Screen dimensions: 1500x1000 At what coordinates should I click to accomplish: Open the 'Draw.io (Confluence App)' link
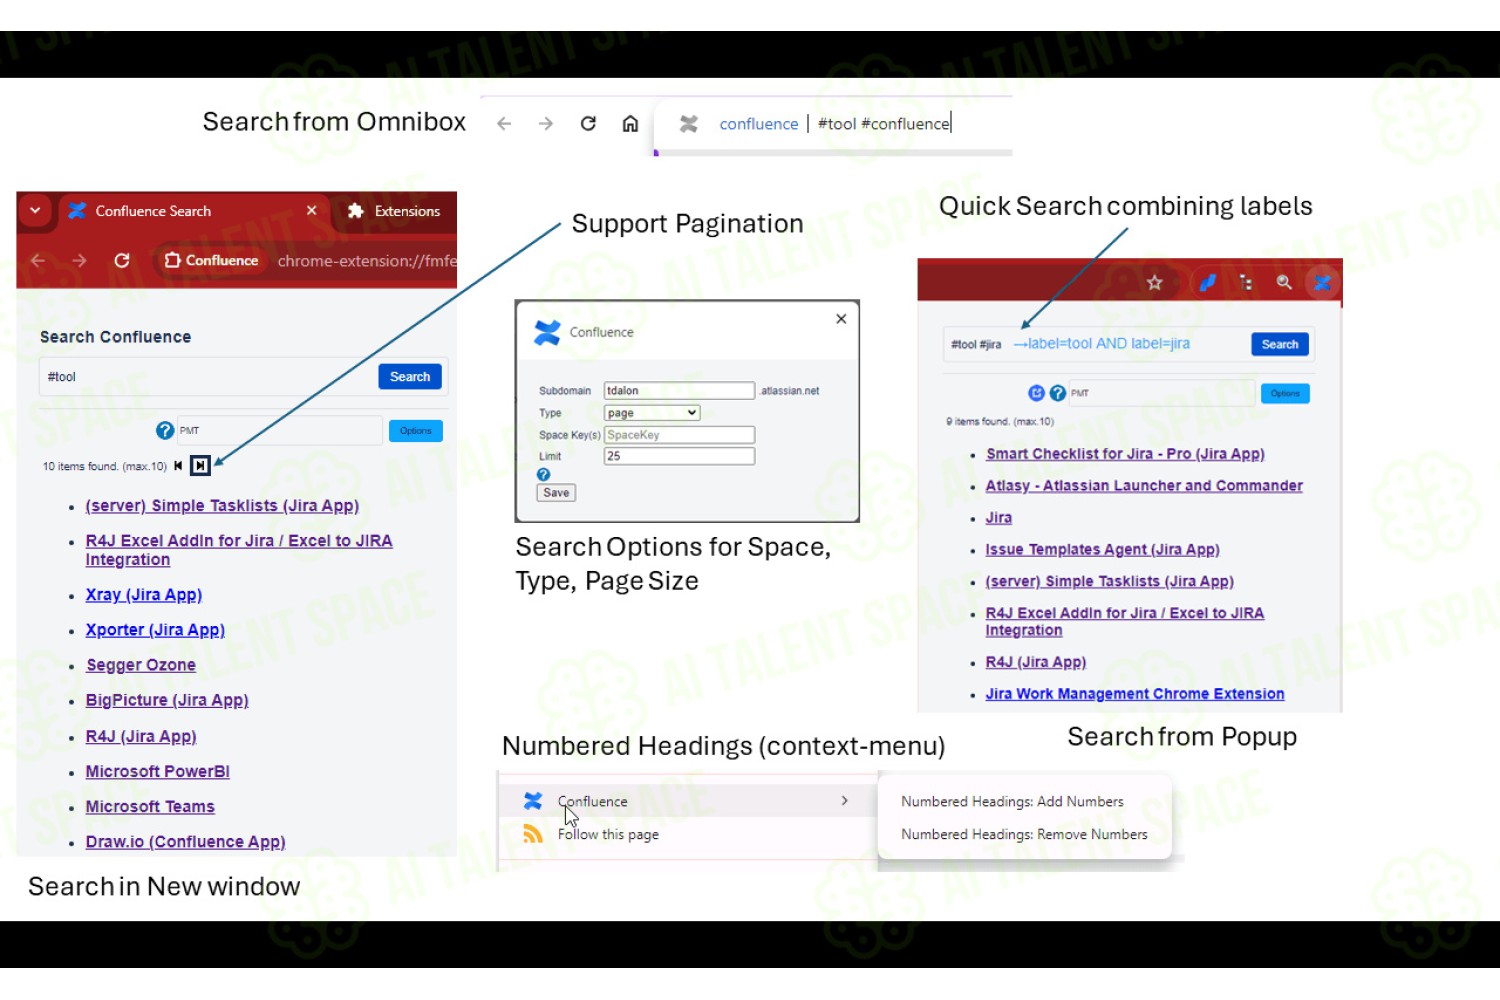pyautogui.click(x=186, y=842)
